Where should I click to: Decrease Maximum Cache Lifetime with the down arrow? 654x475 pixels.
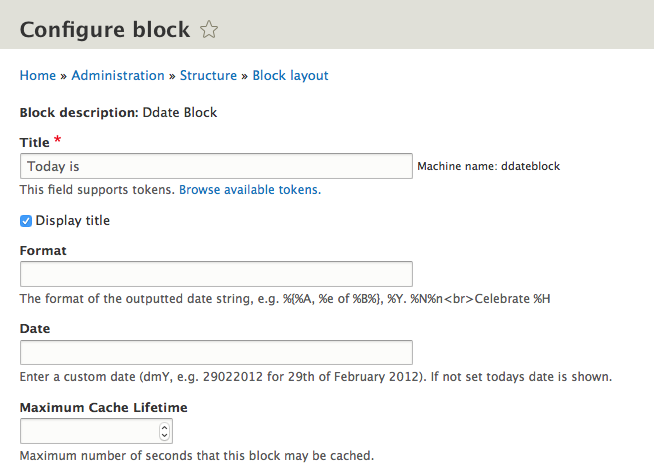tap(165, 436)
